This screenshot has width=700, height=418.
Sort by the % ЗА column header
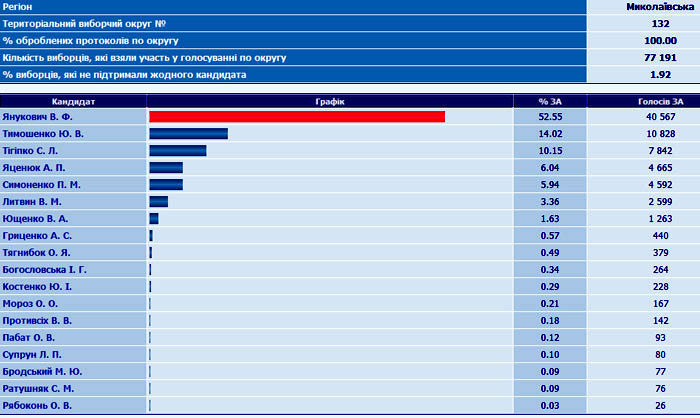pos(549,100)
